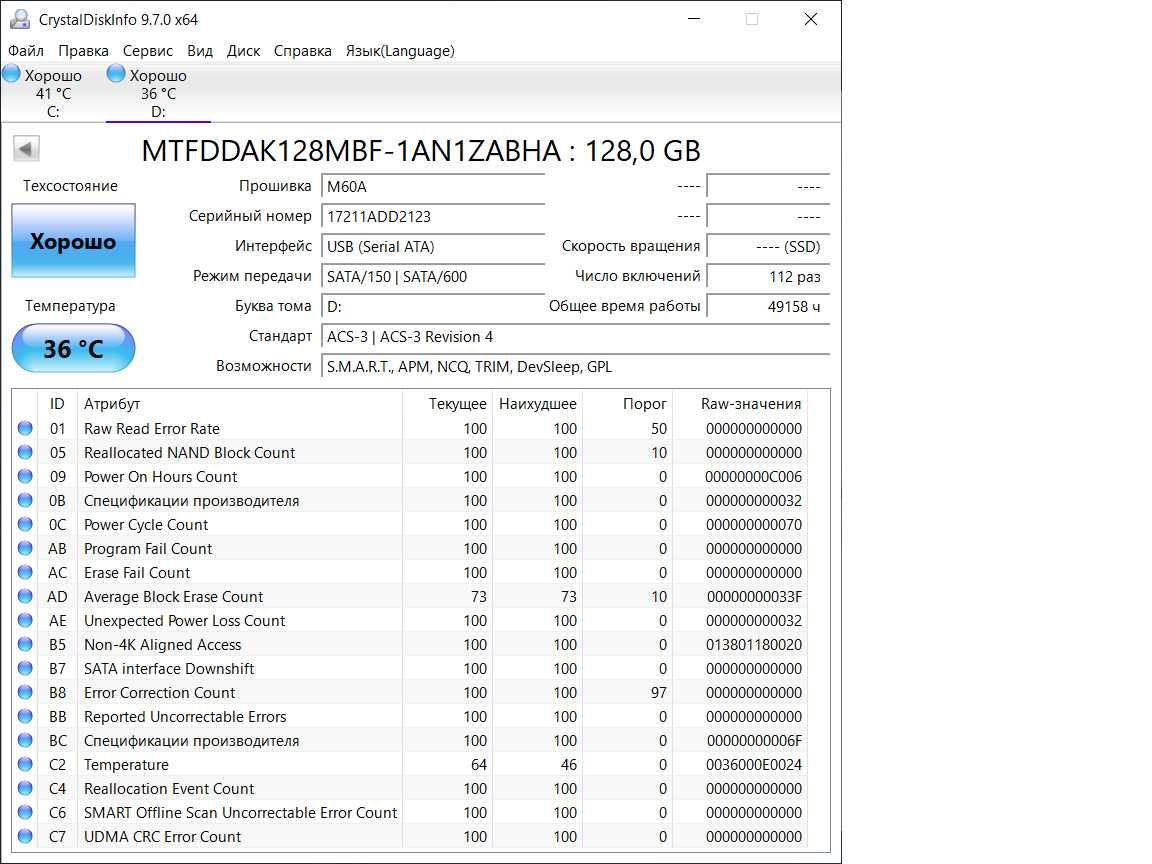
Task: Click status orb for Power Cycle Count row
Action: [25, 525]
